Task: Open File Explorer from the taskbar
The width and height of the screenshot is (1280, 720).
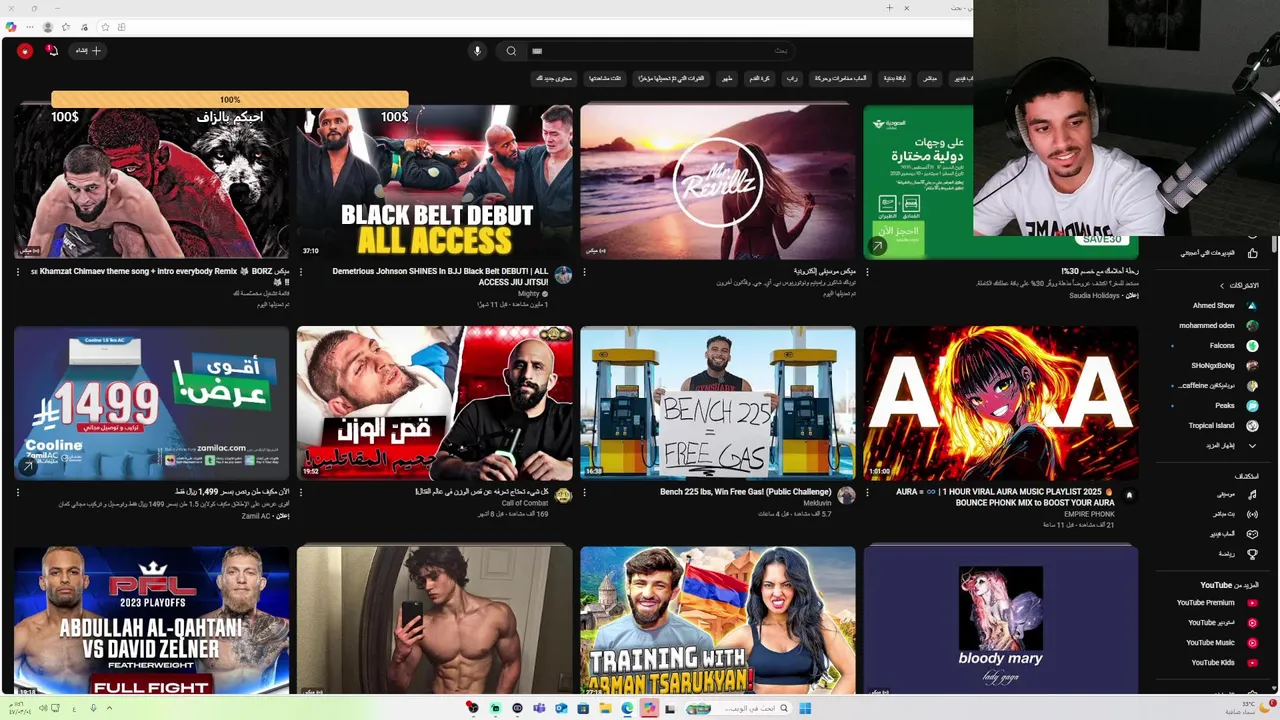Action: (x=605, y=708)
